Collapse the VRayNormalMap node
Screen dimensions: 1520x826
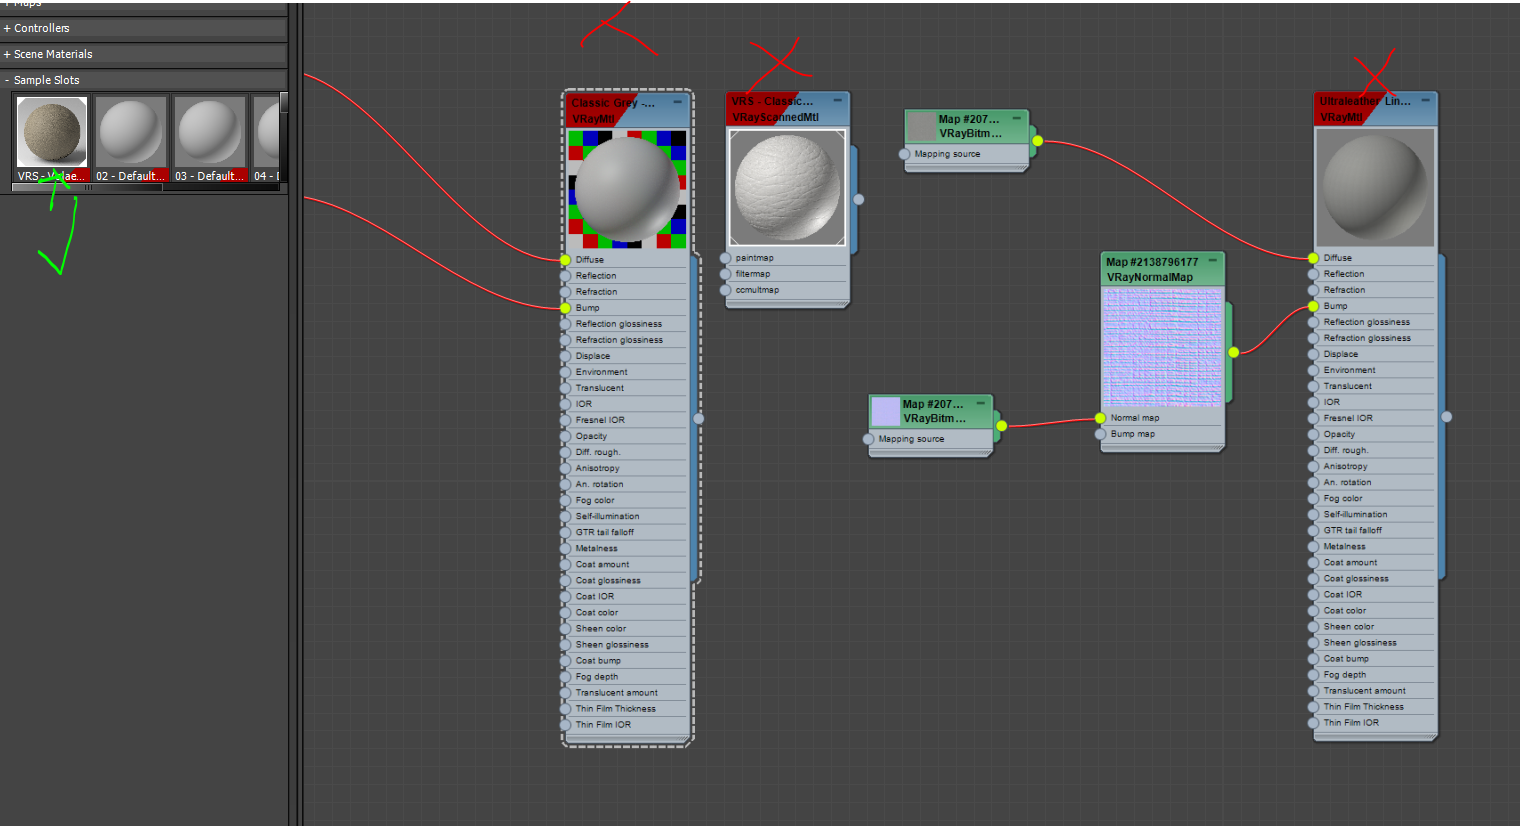tap(1213, 260)
